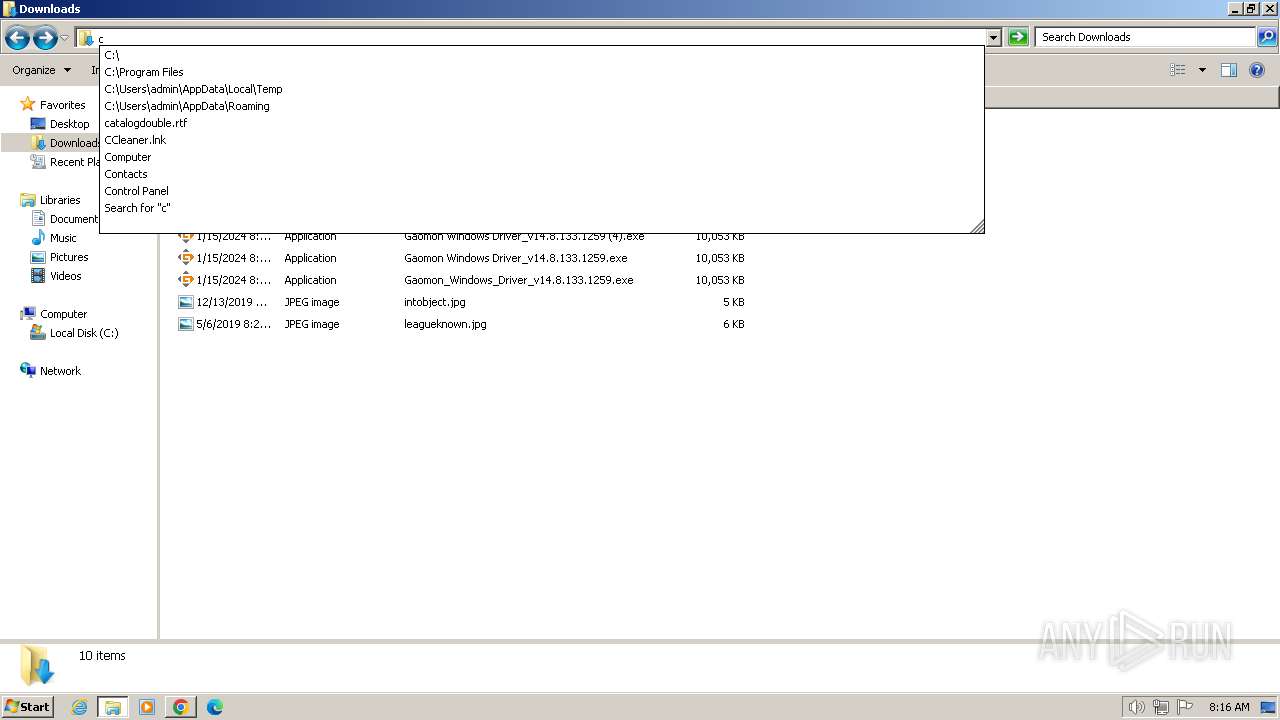Select Gaomon Windows Driver_v14.8.133.1259.exe file
This screenshot has width=1280, height=720.
(516, 258)
